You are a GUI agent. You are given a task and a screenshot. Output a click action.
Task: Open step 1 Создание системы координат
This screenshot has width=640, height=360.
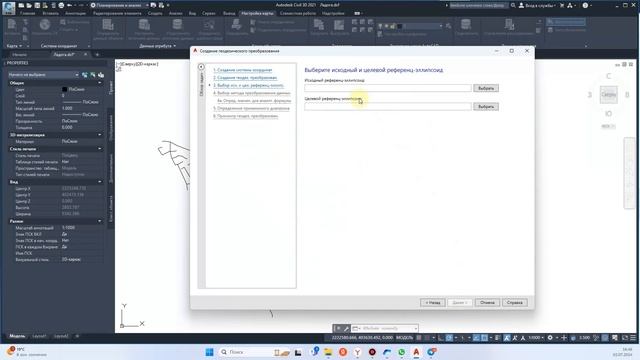pyautogui.click(x=243, y=70)
